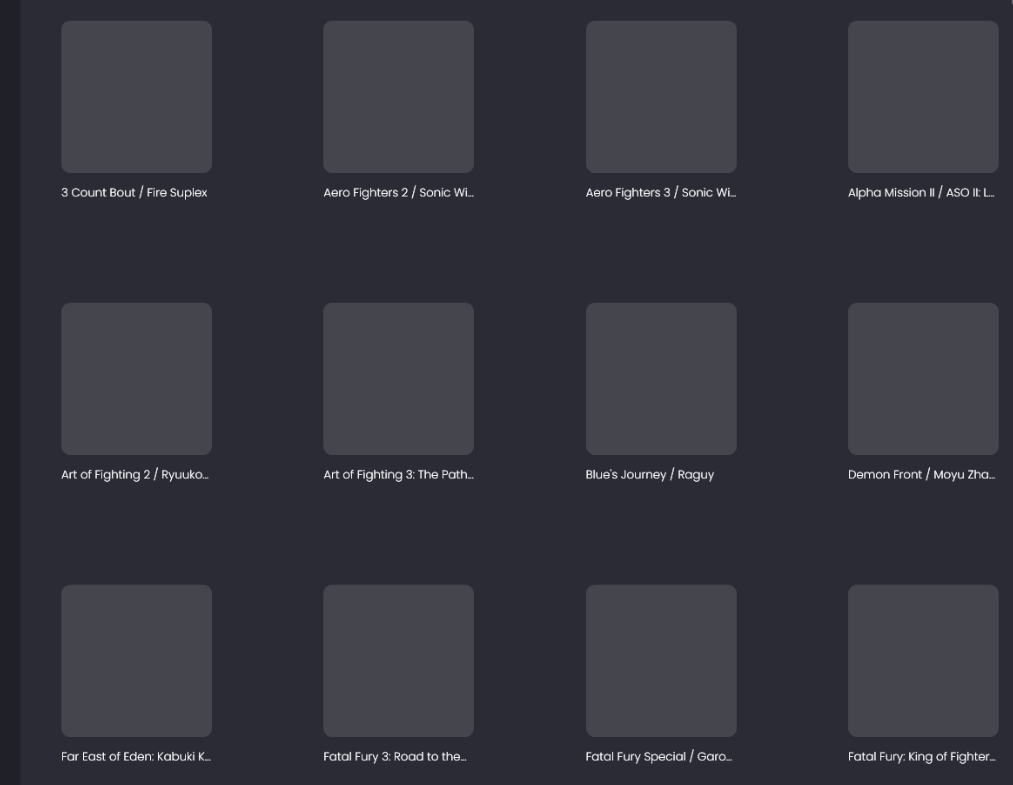The image size is (1013, 785).
Task: Select the Aero Fighters 2 cover placeholder
Action: coord(399,97)
